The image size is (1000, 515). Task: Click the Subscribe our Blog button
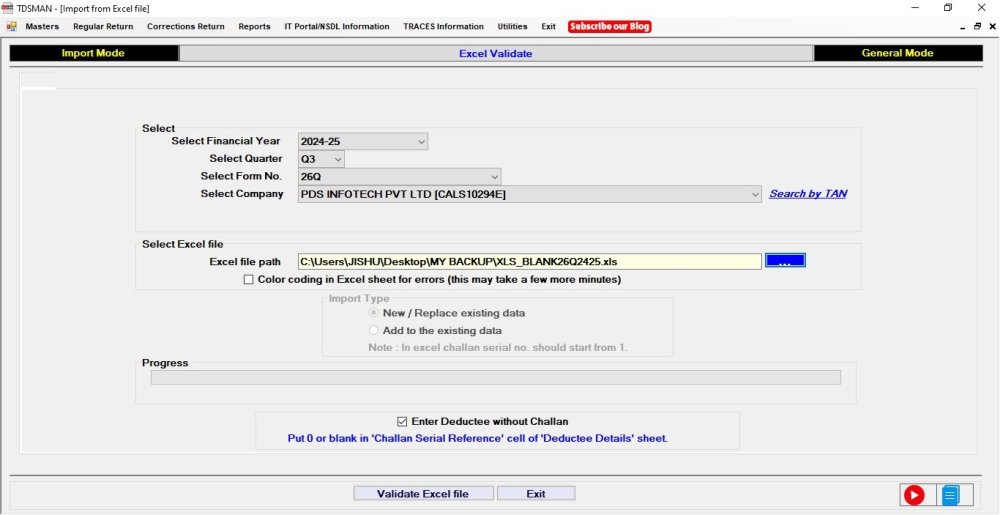pos(610,27)
